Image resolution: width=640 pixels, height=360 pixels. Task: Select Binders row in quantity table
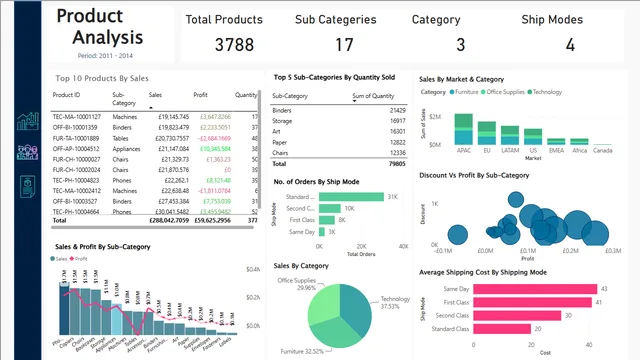coord(339,111)
